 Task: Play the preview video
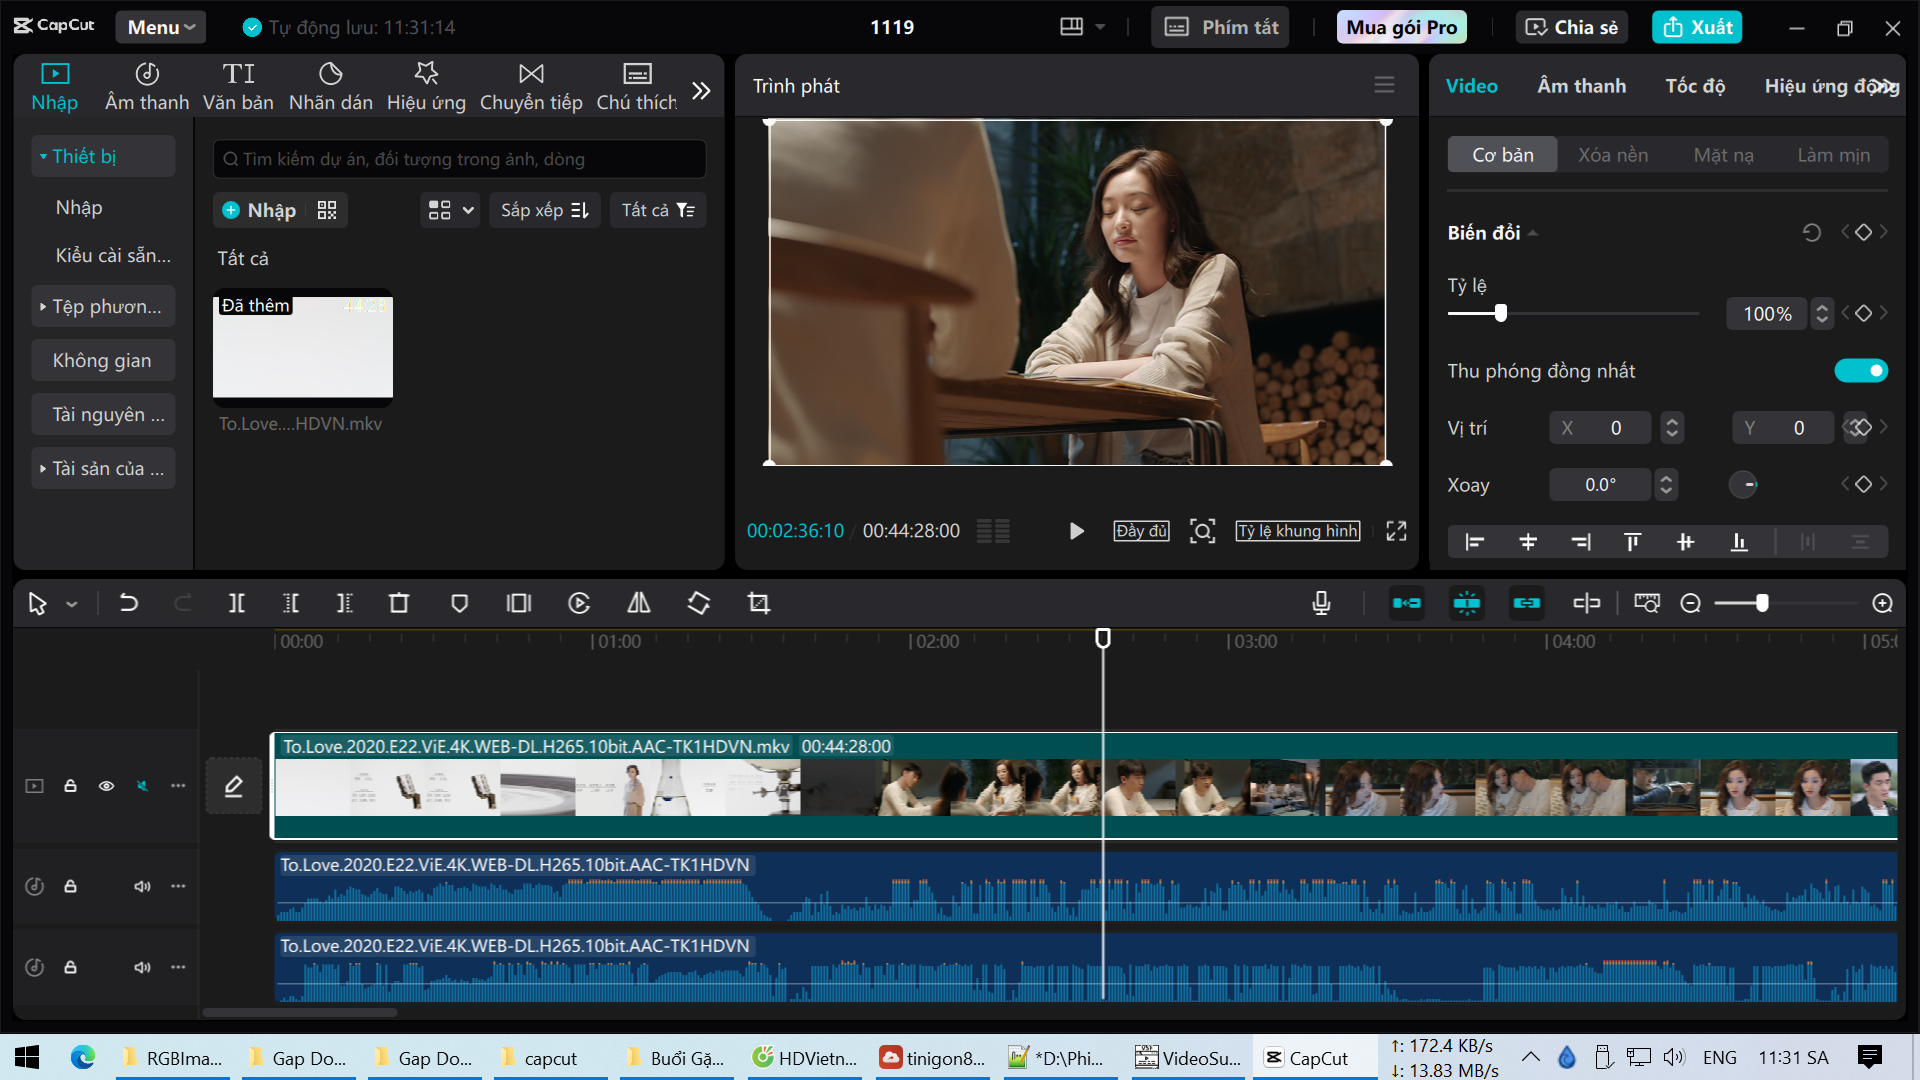click(x=1076, y=531)
